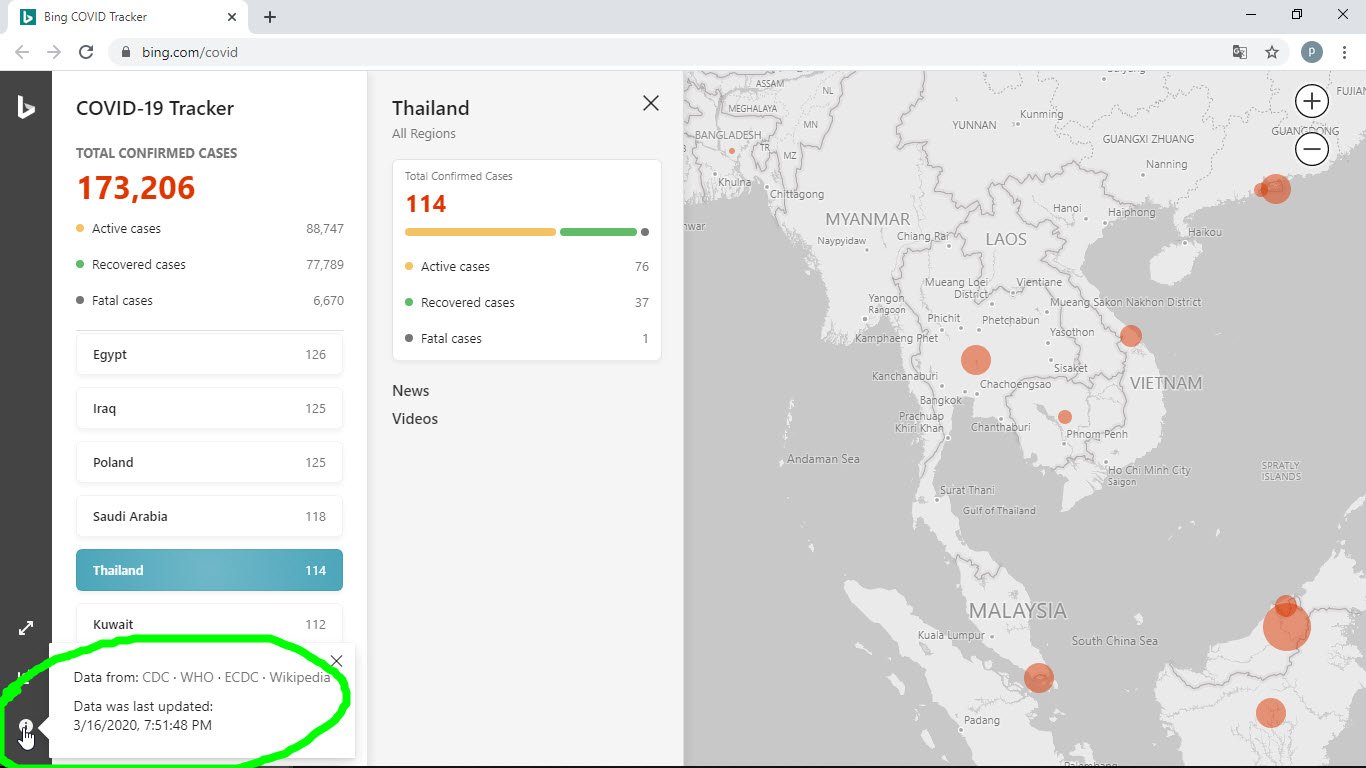The height and width of the screenshot is (768, 1366).
Task: Open the Chrome profile avatar
Action: [x=1311, y=52]
